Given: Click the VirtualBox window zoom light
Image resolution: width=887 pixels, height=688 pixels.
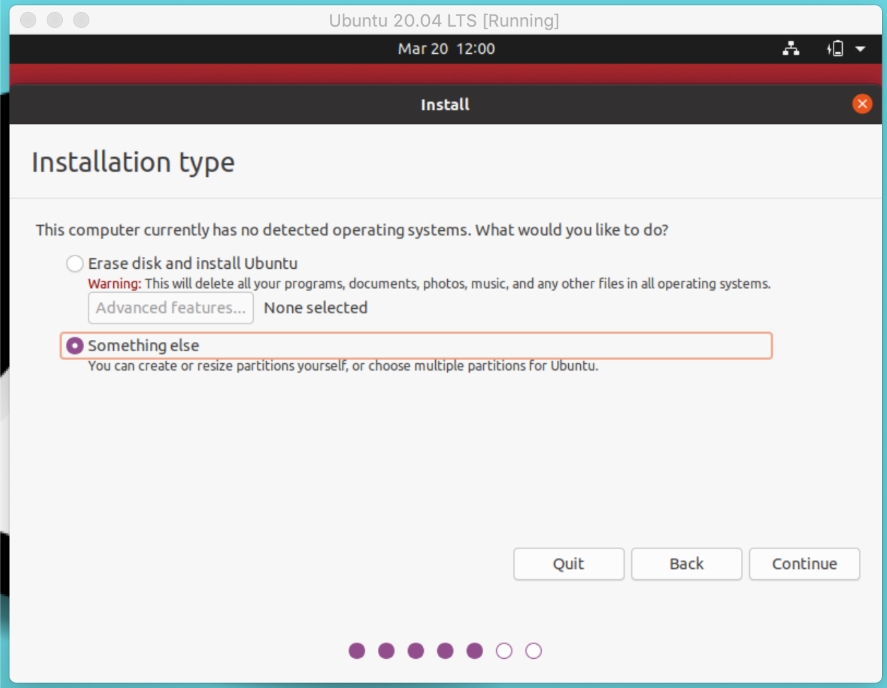Looking at the screenshot, I should 81,20.
